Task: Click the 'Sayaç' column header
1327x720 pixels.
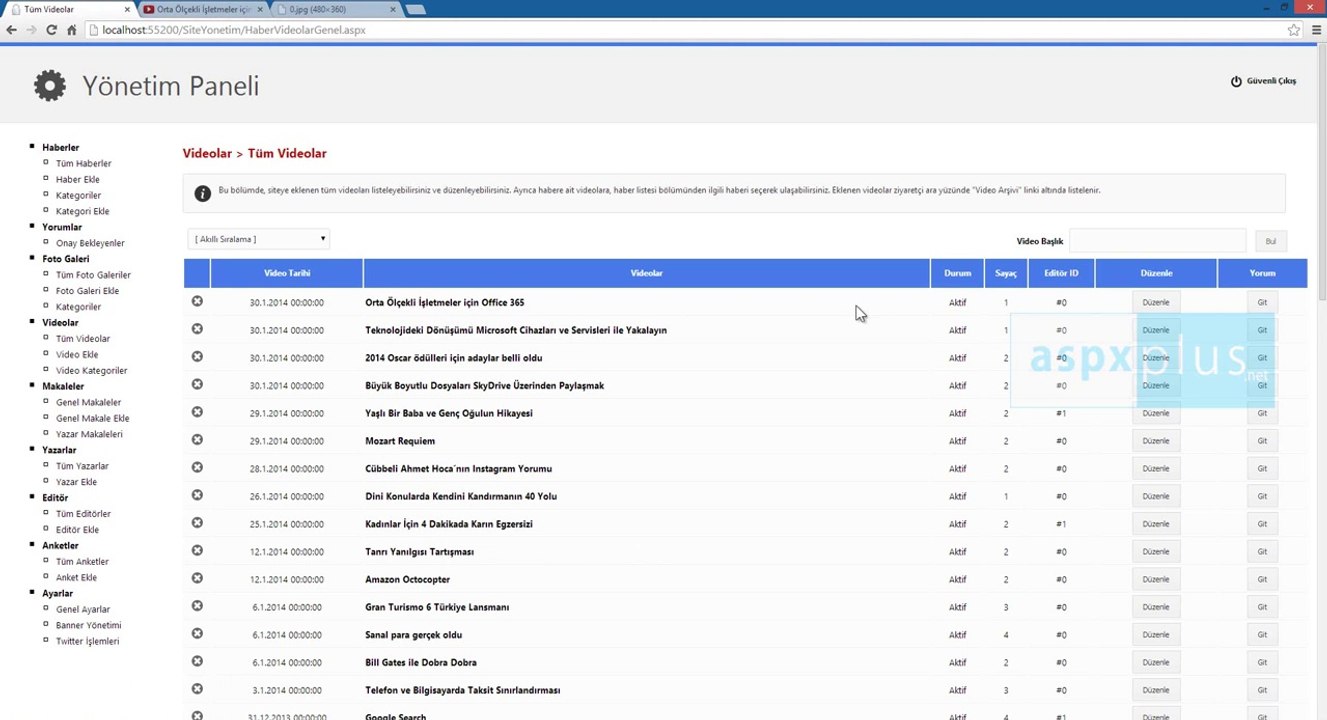Action: pyautogui.click(x=1006, y=273)
